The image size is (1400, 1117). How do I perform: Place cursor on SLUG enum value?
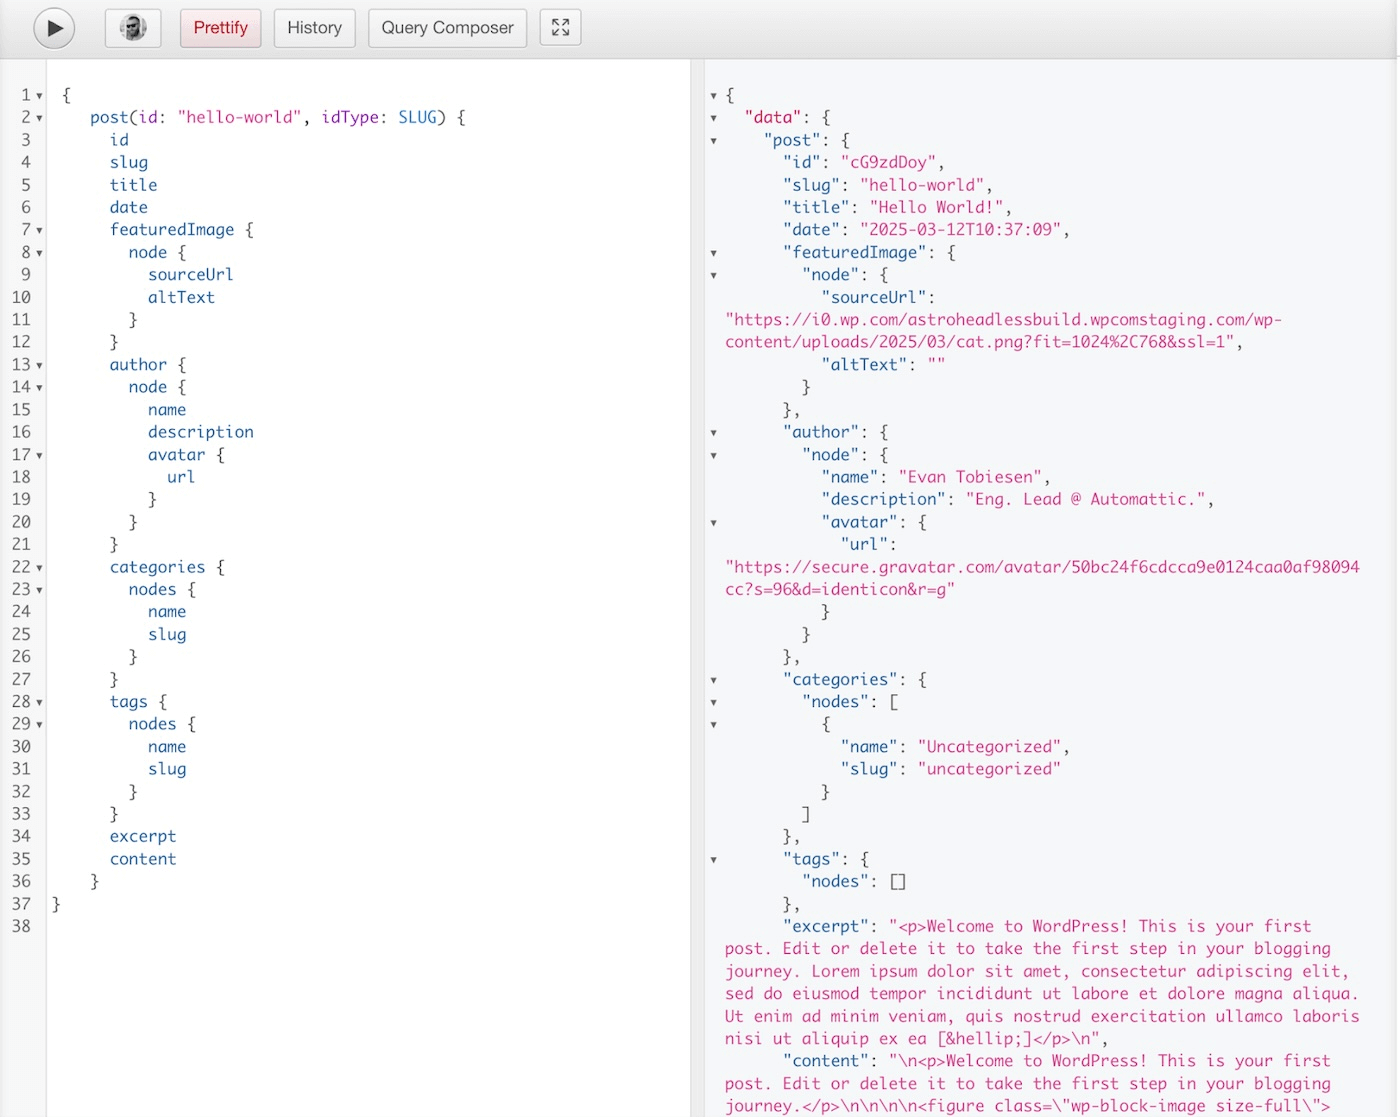418,117
